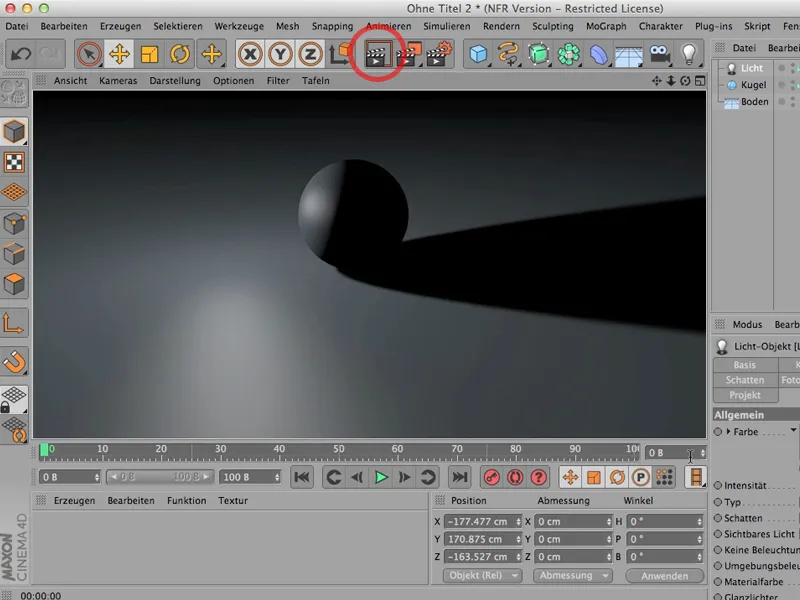
Task: Open the Simulieren menu
Action: (446, 26)
